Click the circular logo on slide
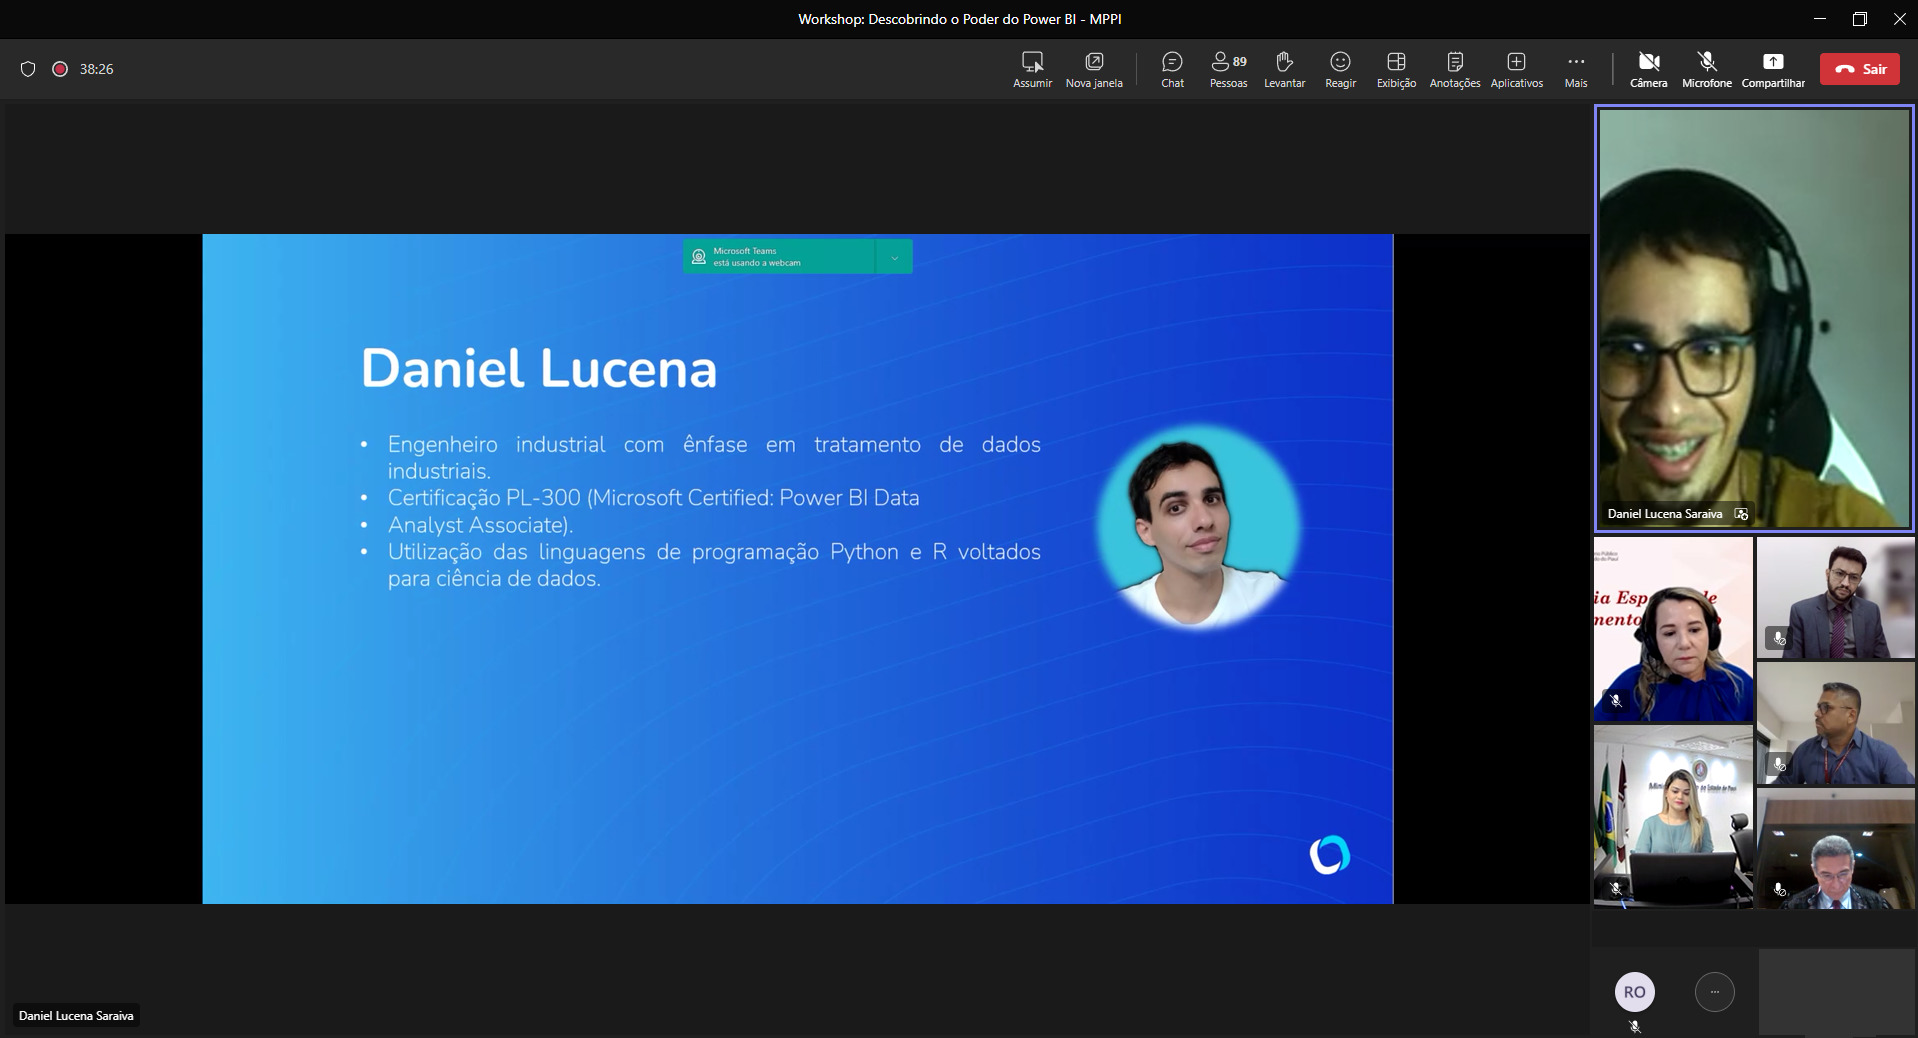Viewport: 1918px width, 1038px height. pos(1330,855)
